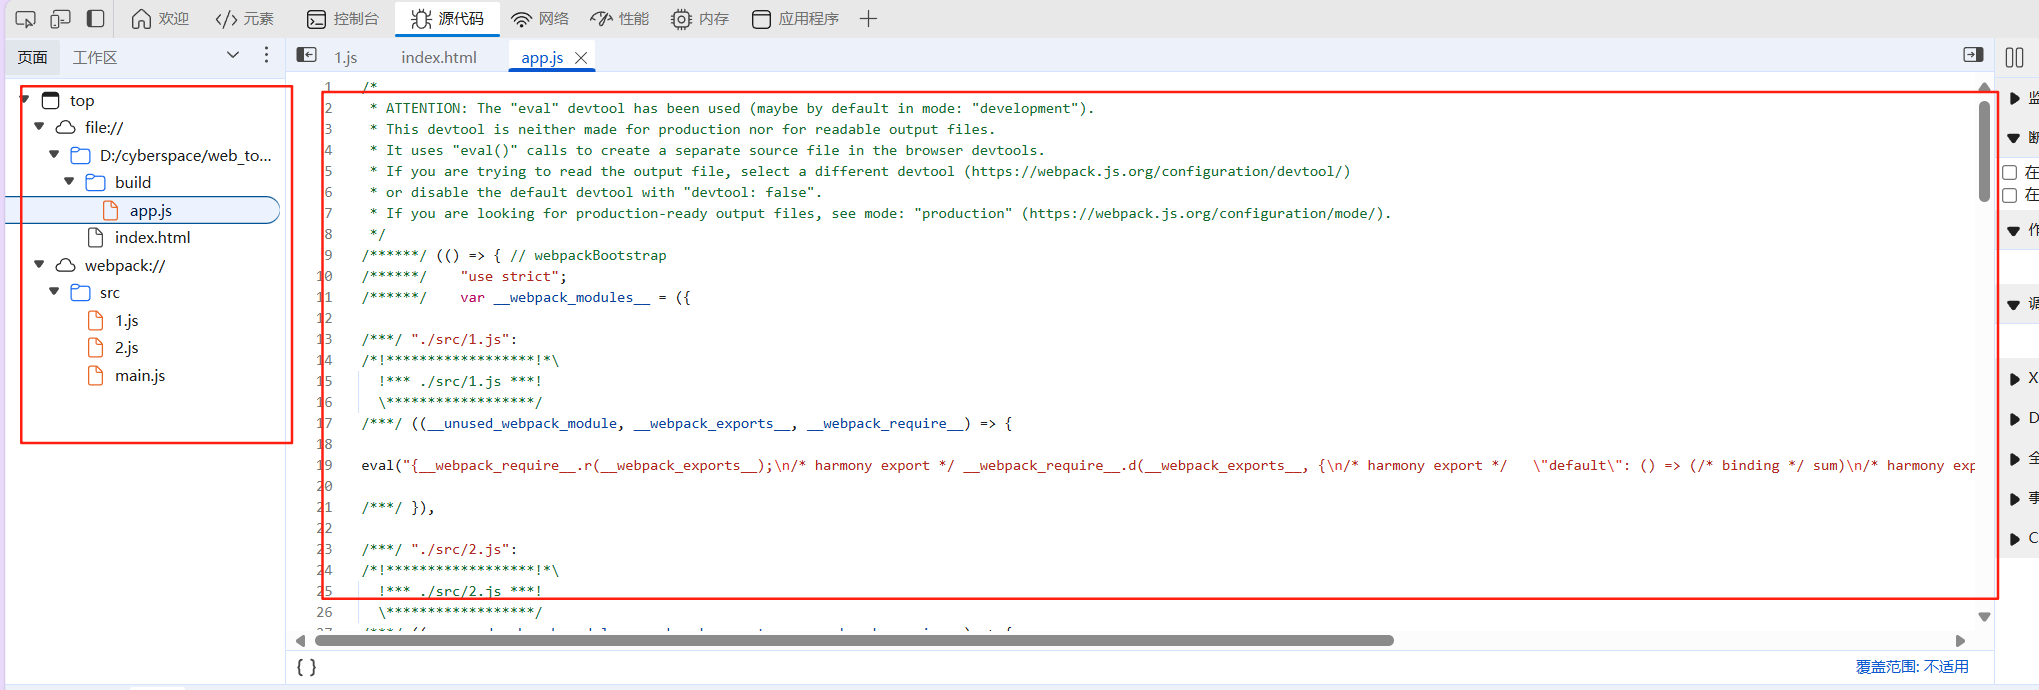Open main.js under src folder
Image resolution: width=2039 pixels, height=690 pixels.
click(x=140, y=375)
